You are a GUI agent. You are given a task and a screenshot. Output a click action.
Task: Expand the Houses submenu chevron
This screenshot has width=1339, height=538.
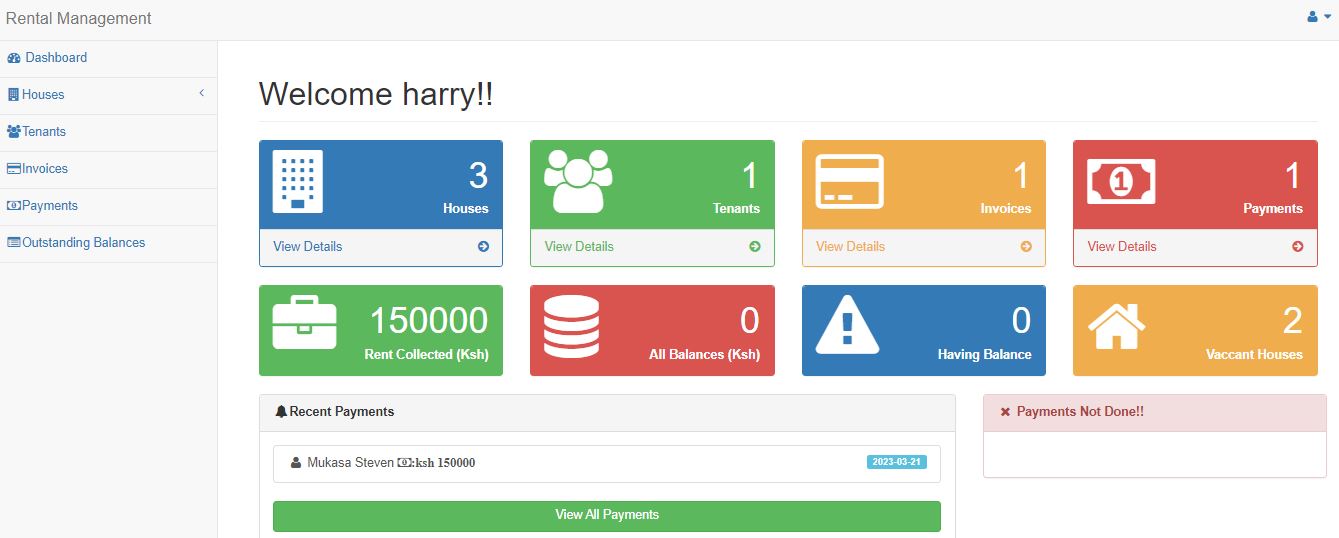coord(201,93)
